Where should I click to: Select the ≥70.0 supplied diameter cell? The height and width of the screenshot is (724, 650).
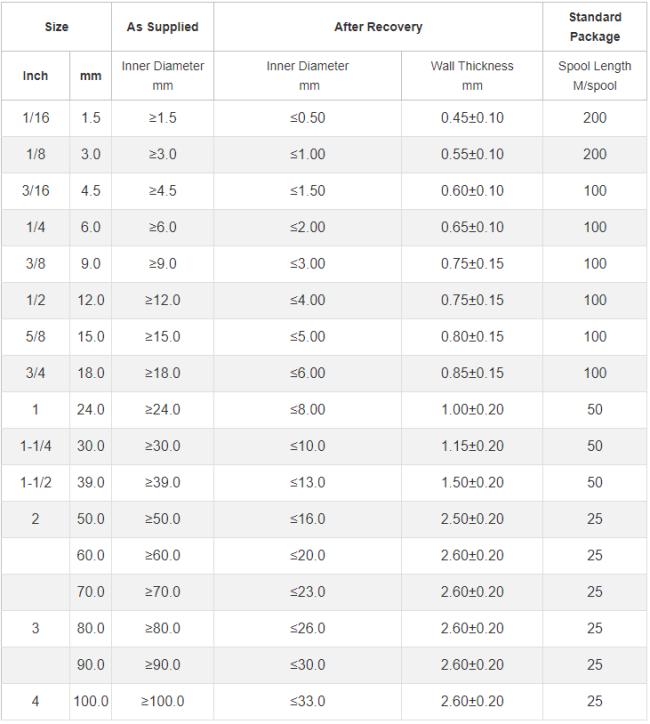(162, 592)
